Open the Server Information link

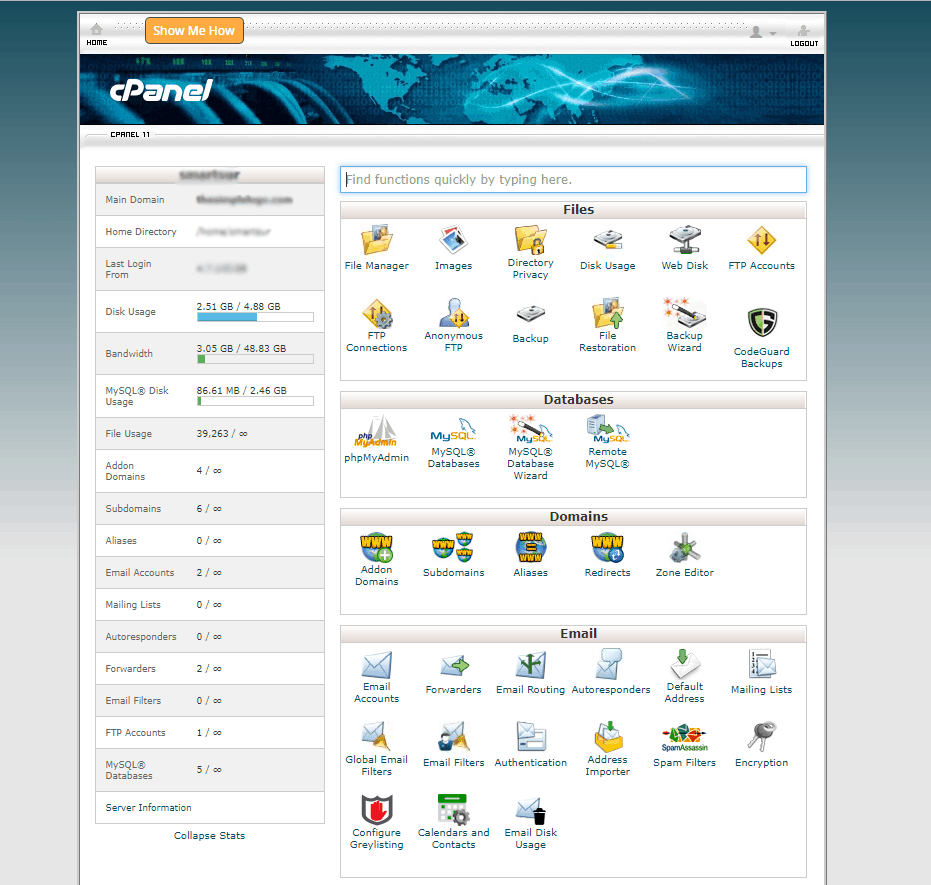148,807
